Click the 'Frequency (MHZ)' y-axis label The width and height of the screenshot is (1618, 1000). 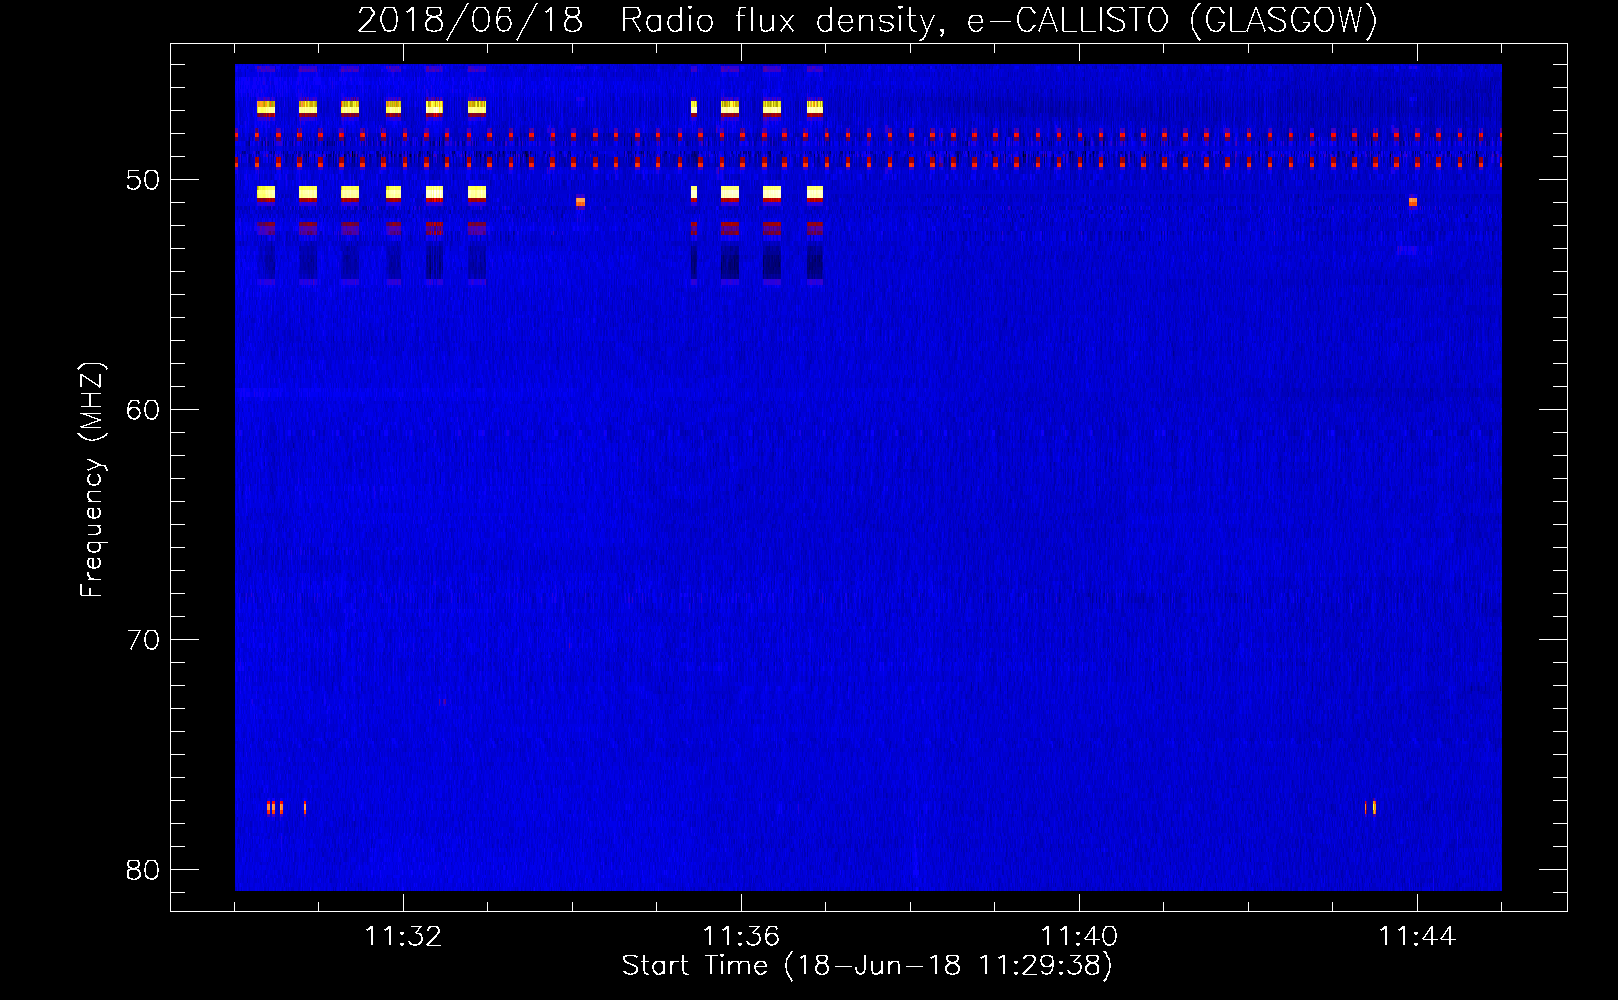pyautogui.click(x=91, y=480)
